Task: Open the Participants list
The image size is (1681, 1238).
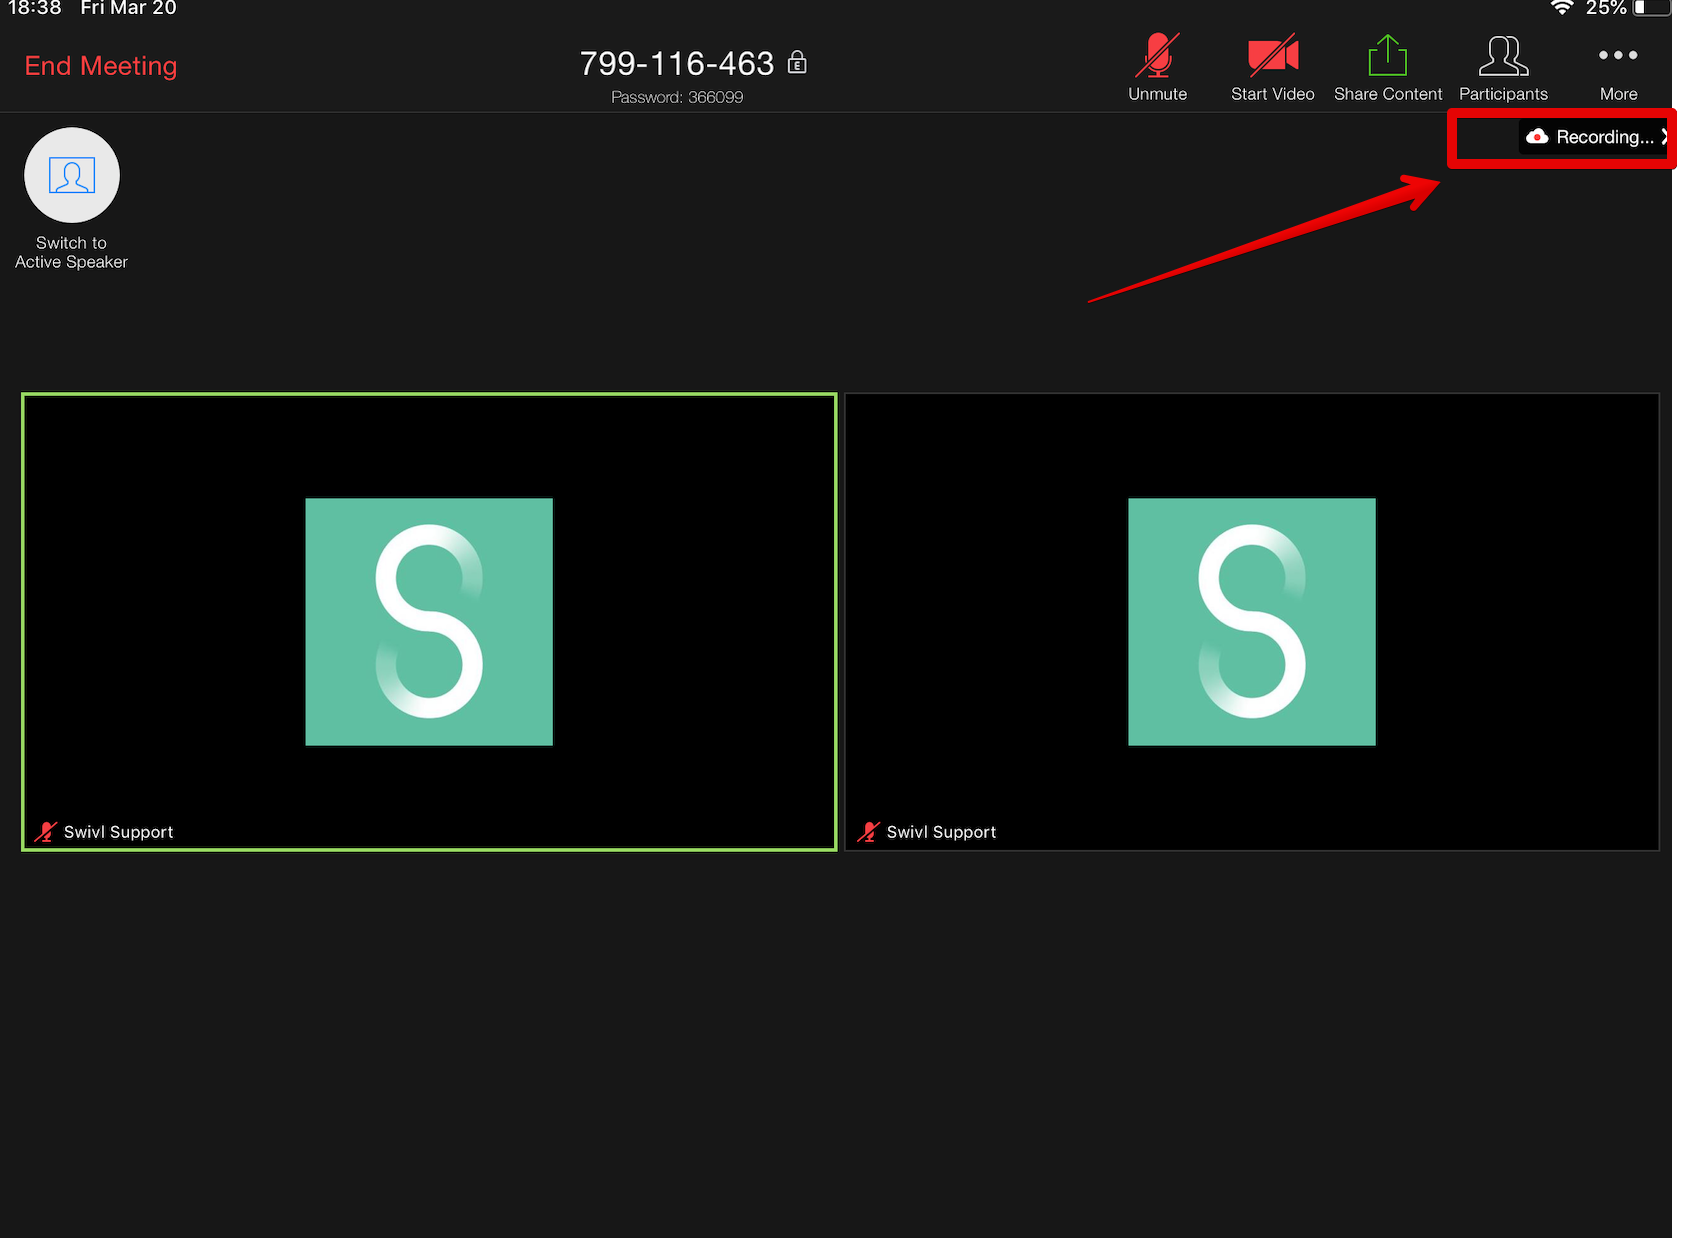Action: (1503, 67)
